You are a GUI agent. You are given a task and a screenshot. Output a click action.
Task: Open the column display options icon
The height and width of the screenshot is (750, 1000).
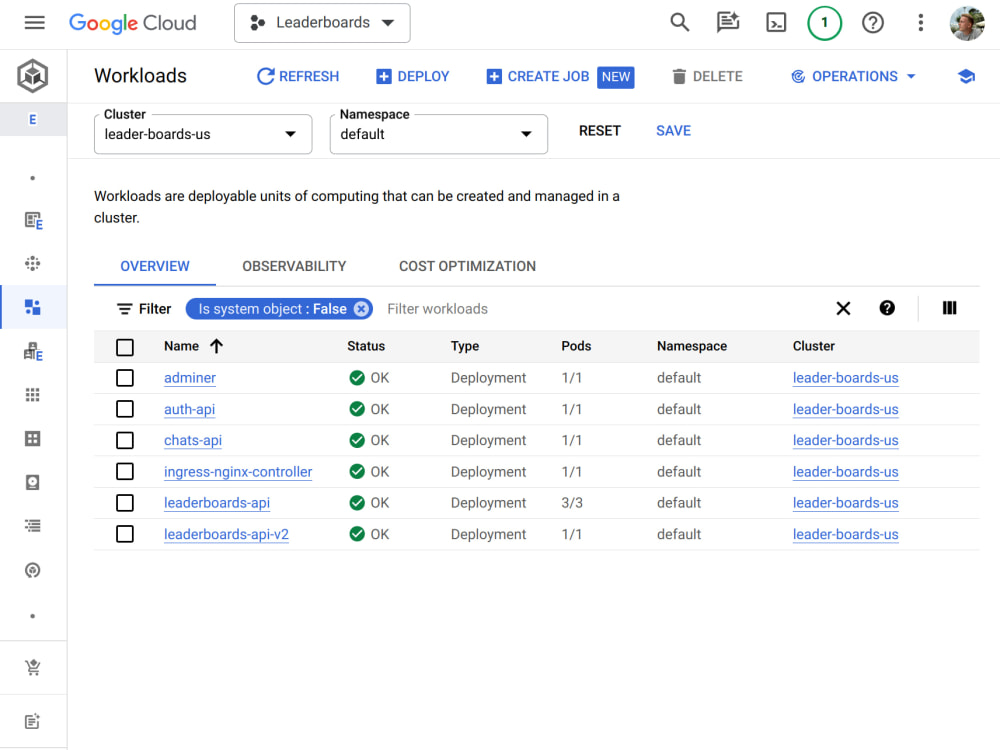pos(948,308)
